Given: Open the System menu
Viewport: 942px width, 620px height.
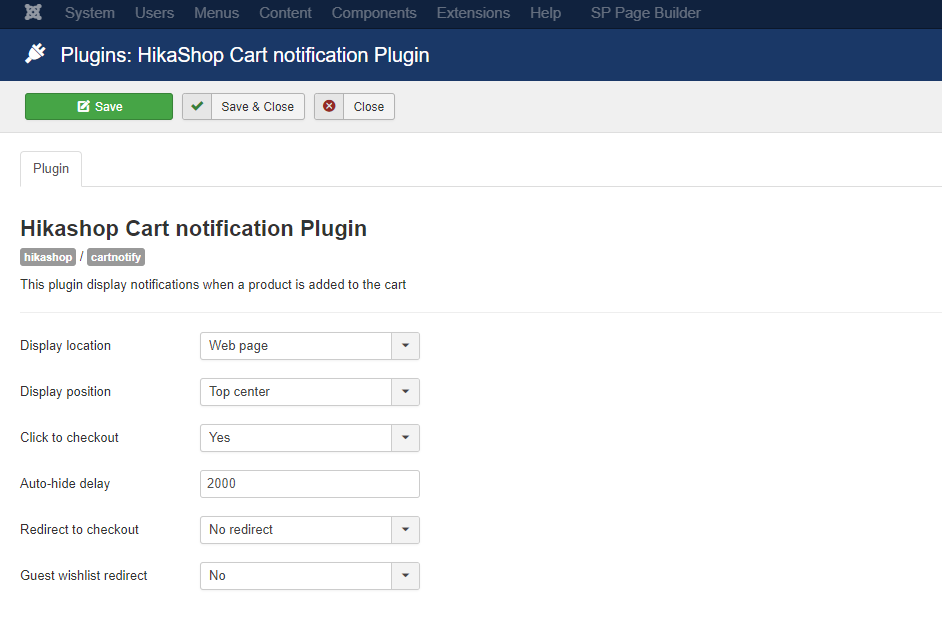Looking at the screenshot, I should [x=89, y=13].
